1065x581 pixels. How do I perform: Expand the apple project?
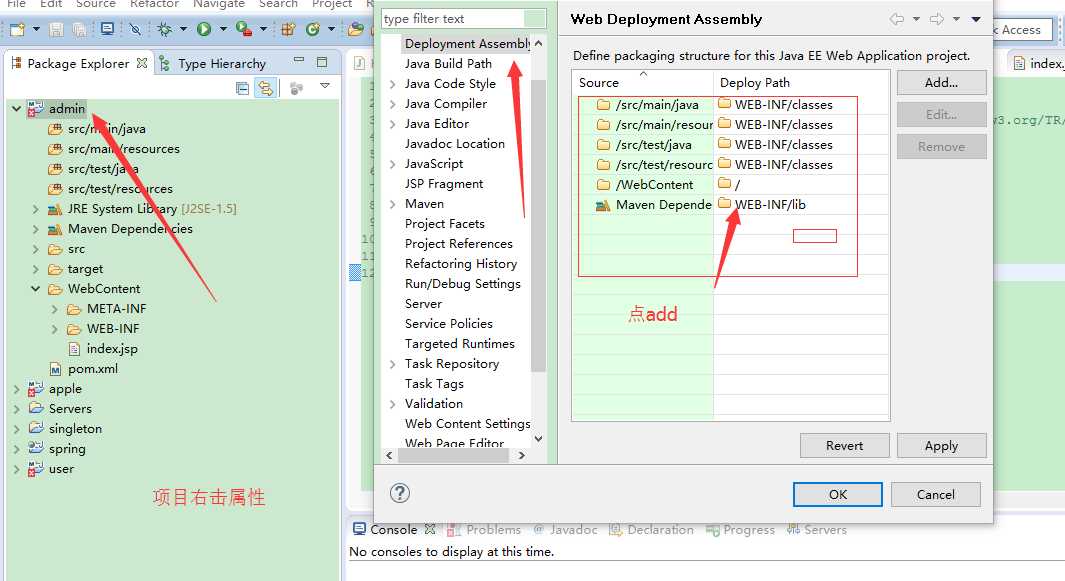[x=16, y=389]
